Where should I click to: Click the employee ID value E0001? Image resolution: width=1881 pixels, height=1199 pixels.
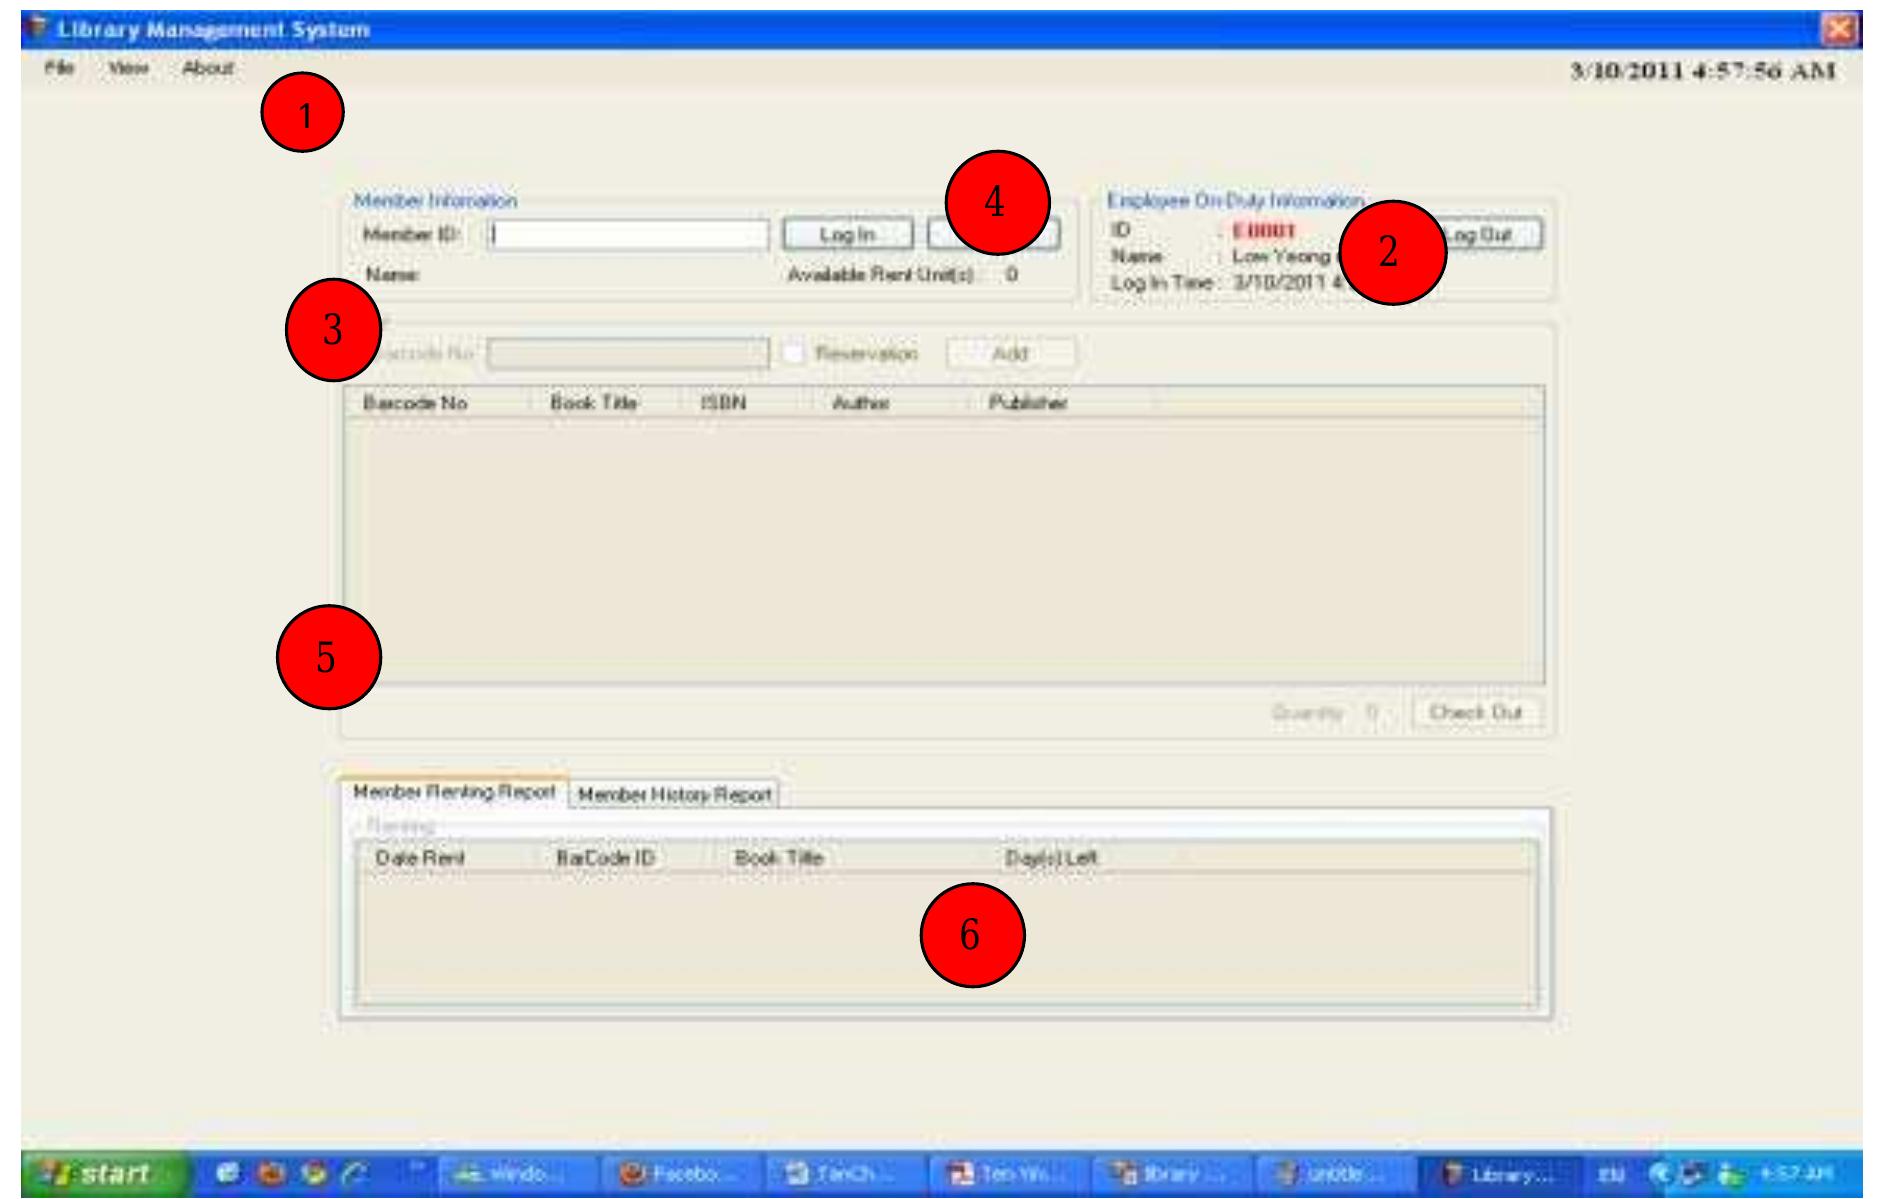tap(1264, 231)
